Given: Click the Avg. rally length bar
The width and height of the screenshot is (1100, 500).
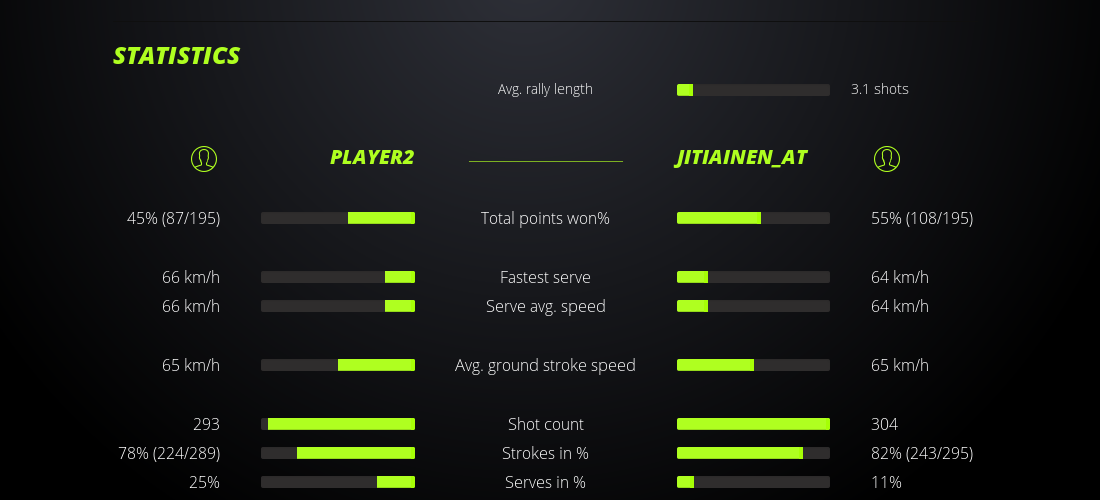Looking at the screenshot, I should point(753,90).
